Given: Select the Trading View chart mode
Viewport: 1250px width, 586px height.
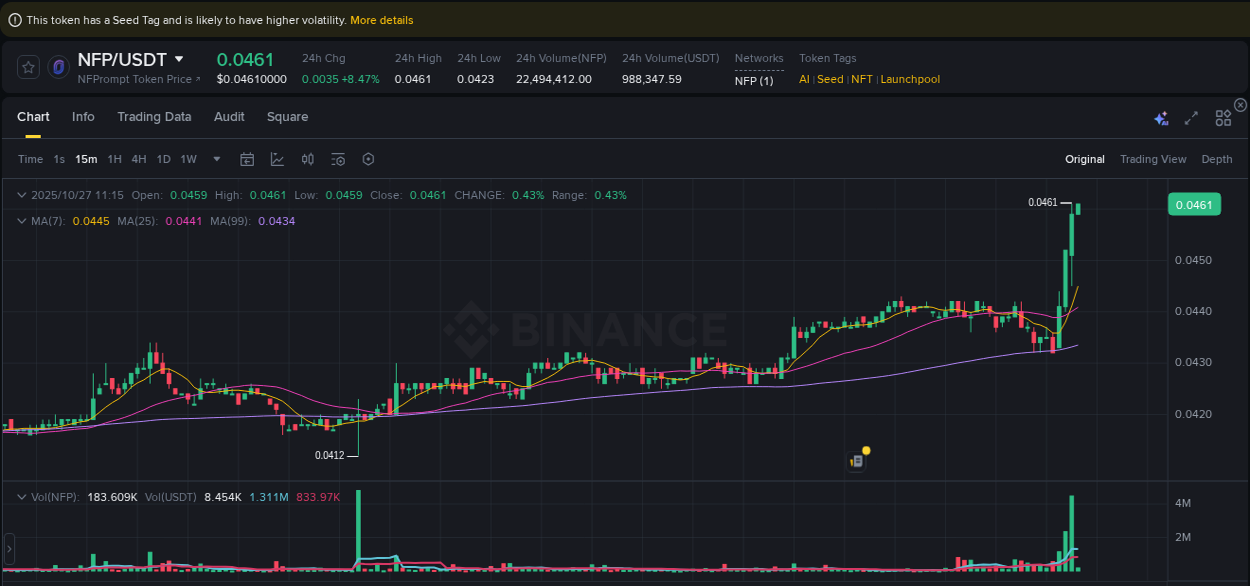Looking at the screenshot, I should pyautogui.click(x=1153, y=159).
